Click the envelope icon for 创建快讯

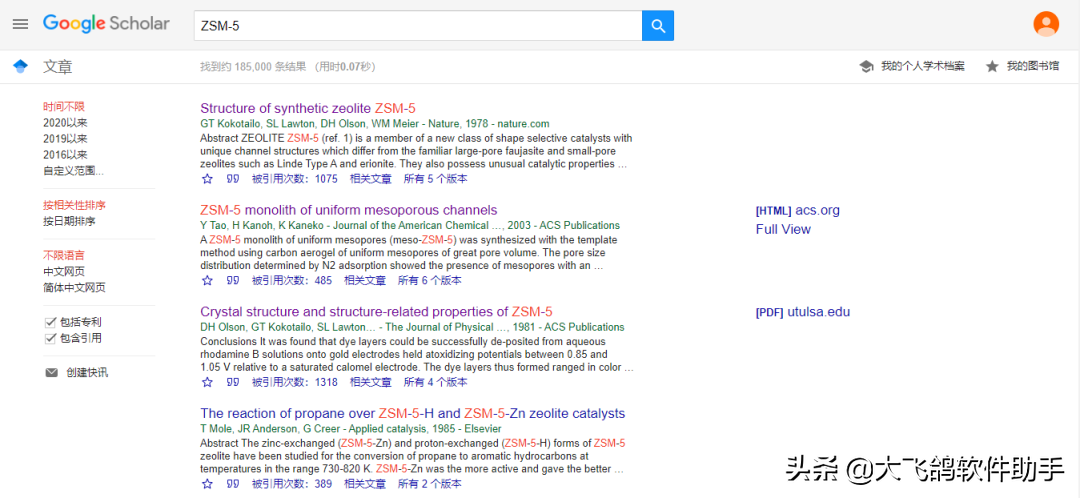click(x=52, y=373)
